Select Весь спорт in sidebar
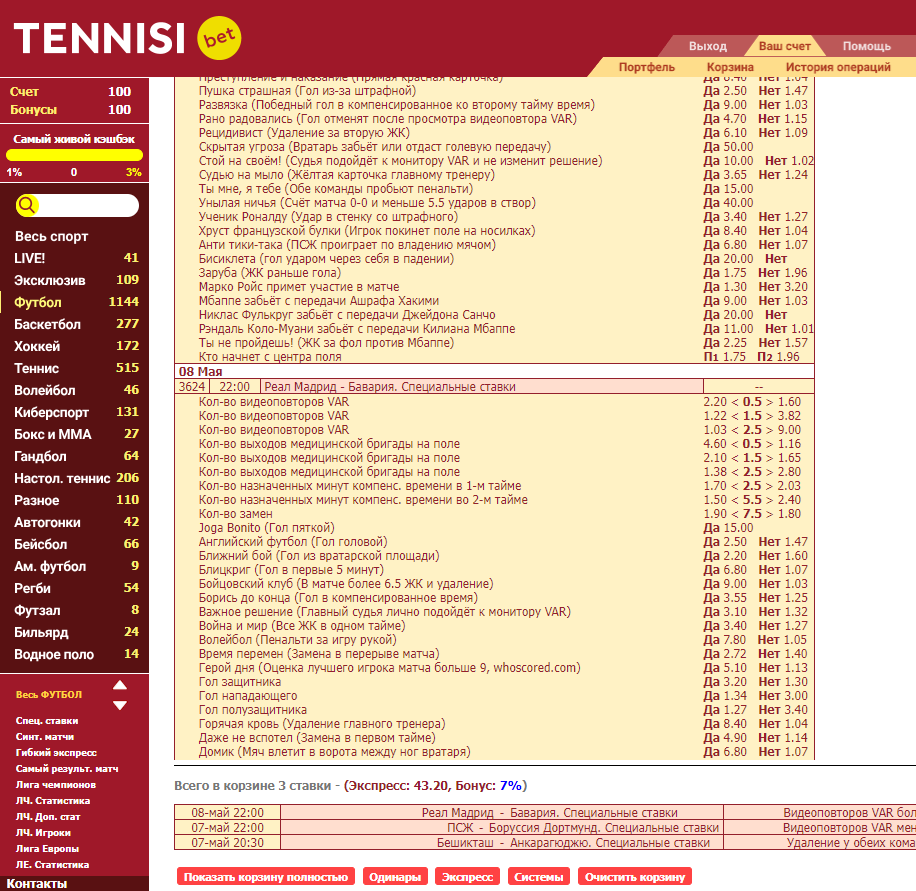This screenshot has height=891, width=916. coord(51,236)
